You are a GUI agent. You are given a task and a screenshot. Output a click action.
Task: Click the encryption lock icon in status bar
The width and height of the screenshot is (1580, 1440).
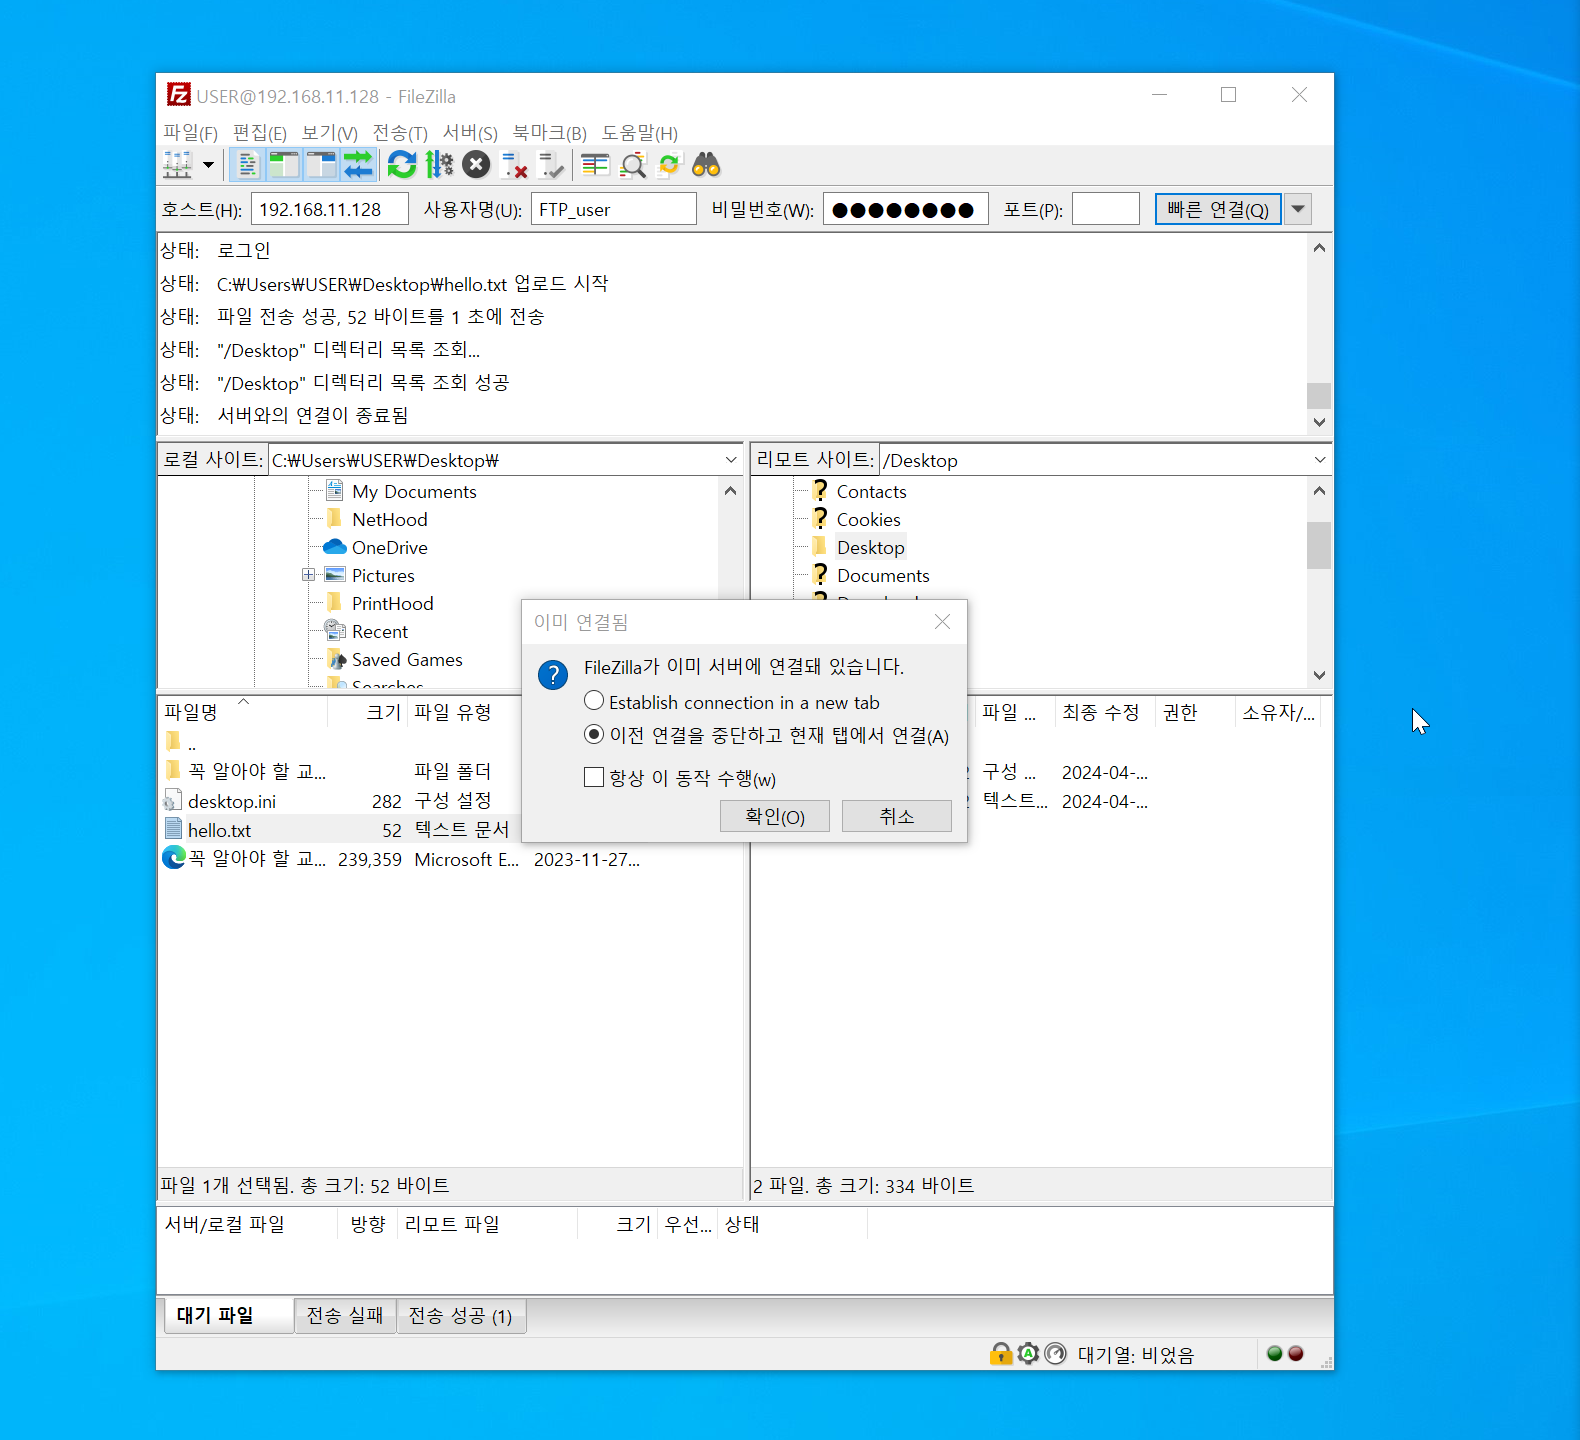(x=1001, y=1354)
